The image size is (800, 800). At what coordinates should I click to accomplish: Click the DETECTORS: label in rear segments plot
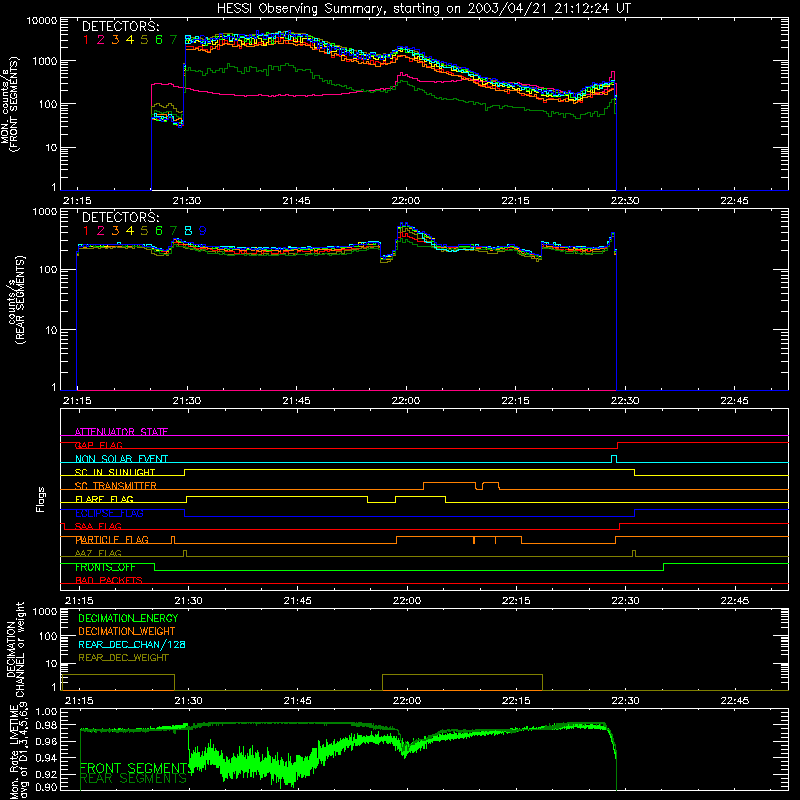click(x=120, y=217)
